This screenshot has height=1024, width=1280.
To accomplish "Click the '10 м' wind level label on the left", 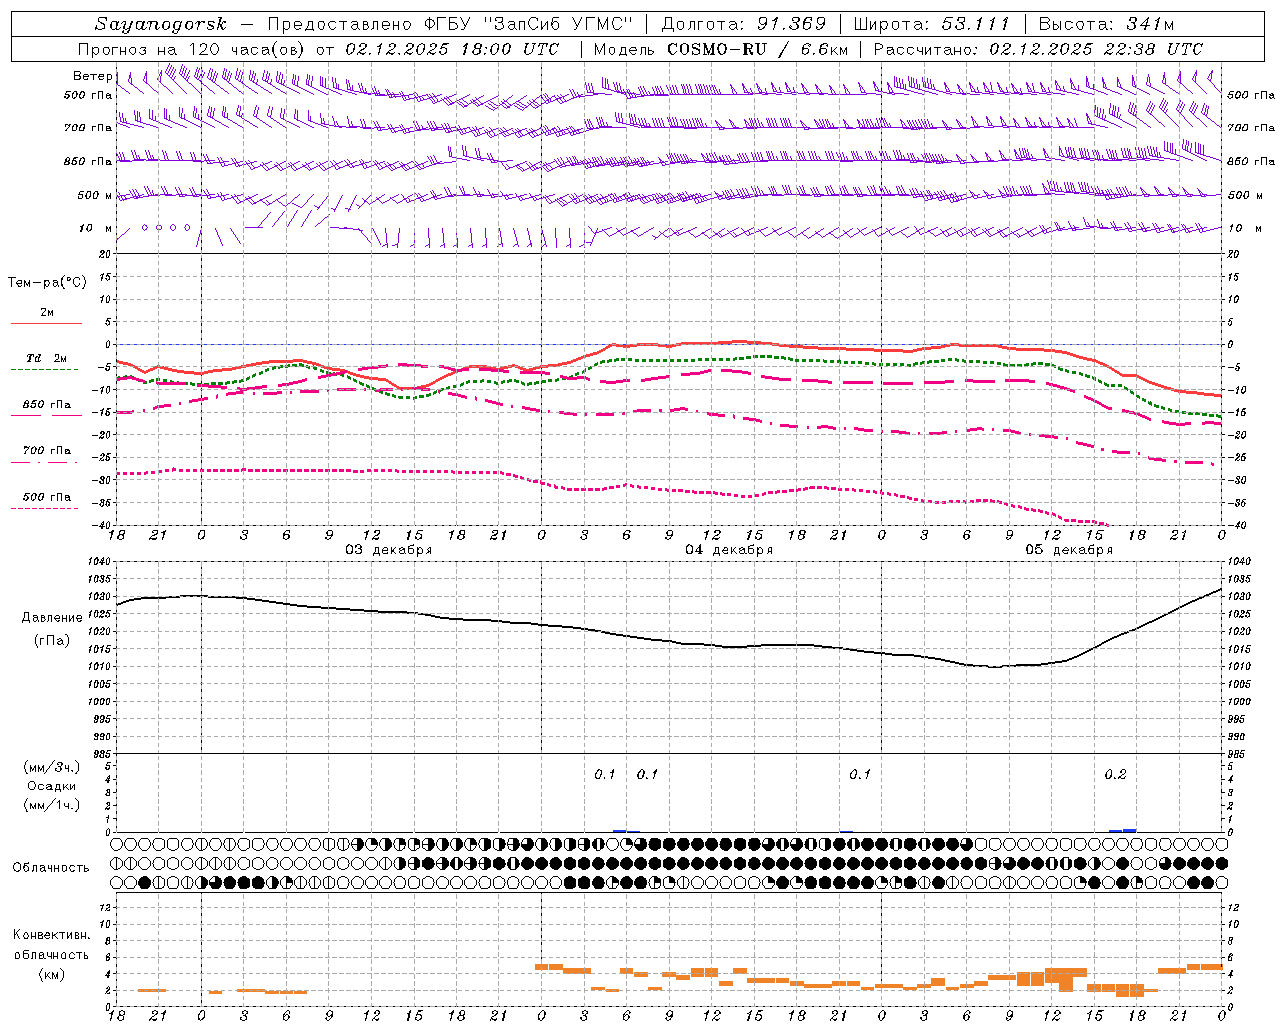I will [x=95, y=228].
